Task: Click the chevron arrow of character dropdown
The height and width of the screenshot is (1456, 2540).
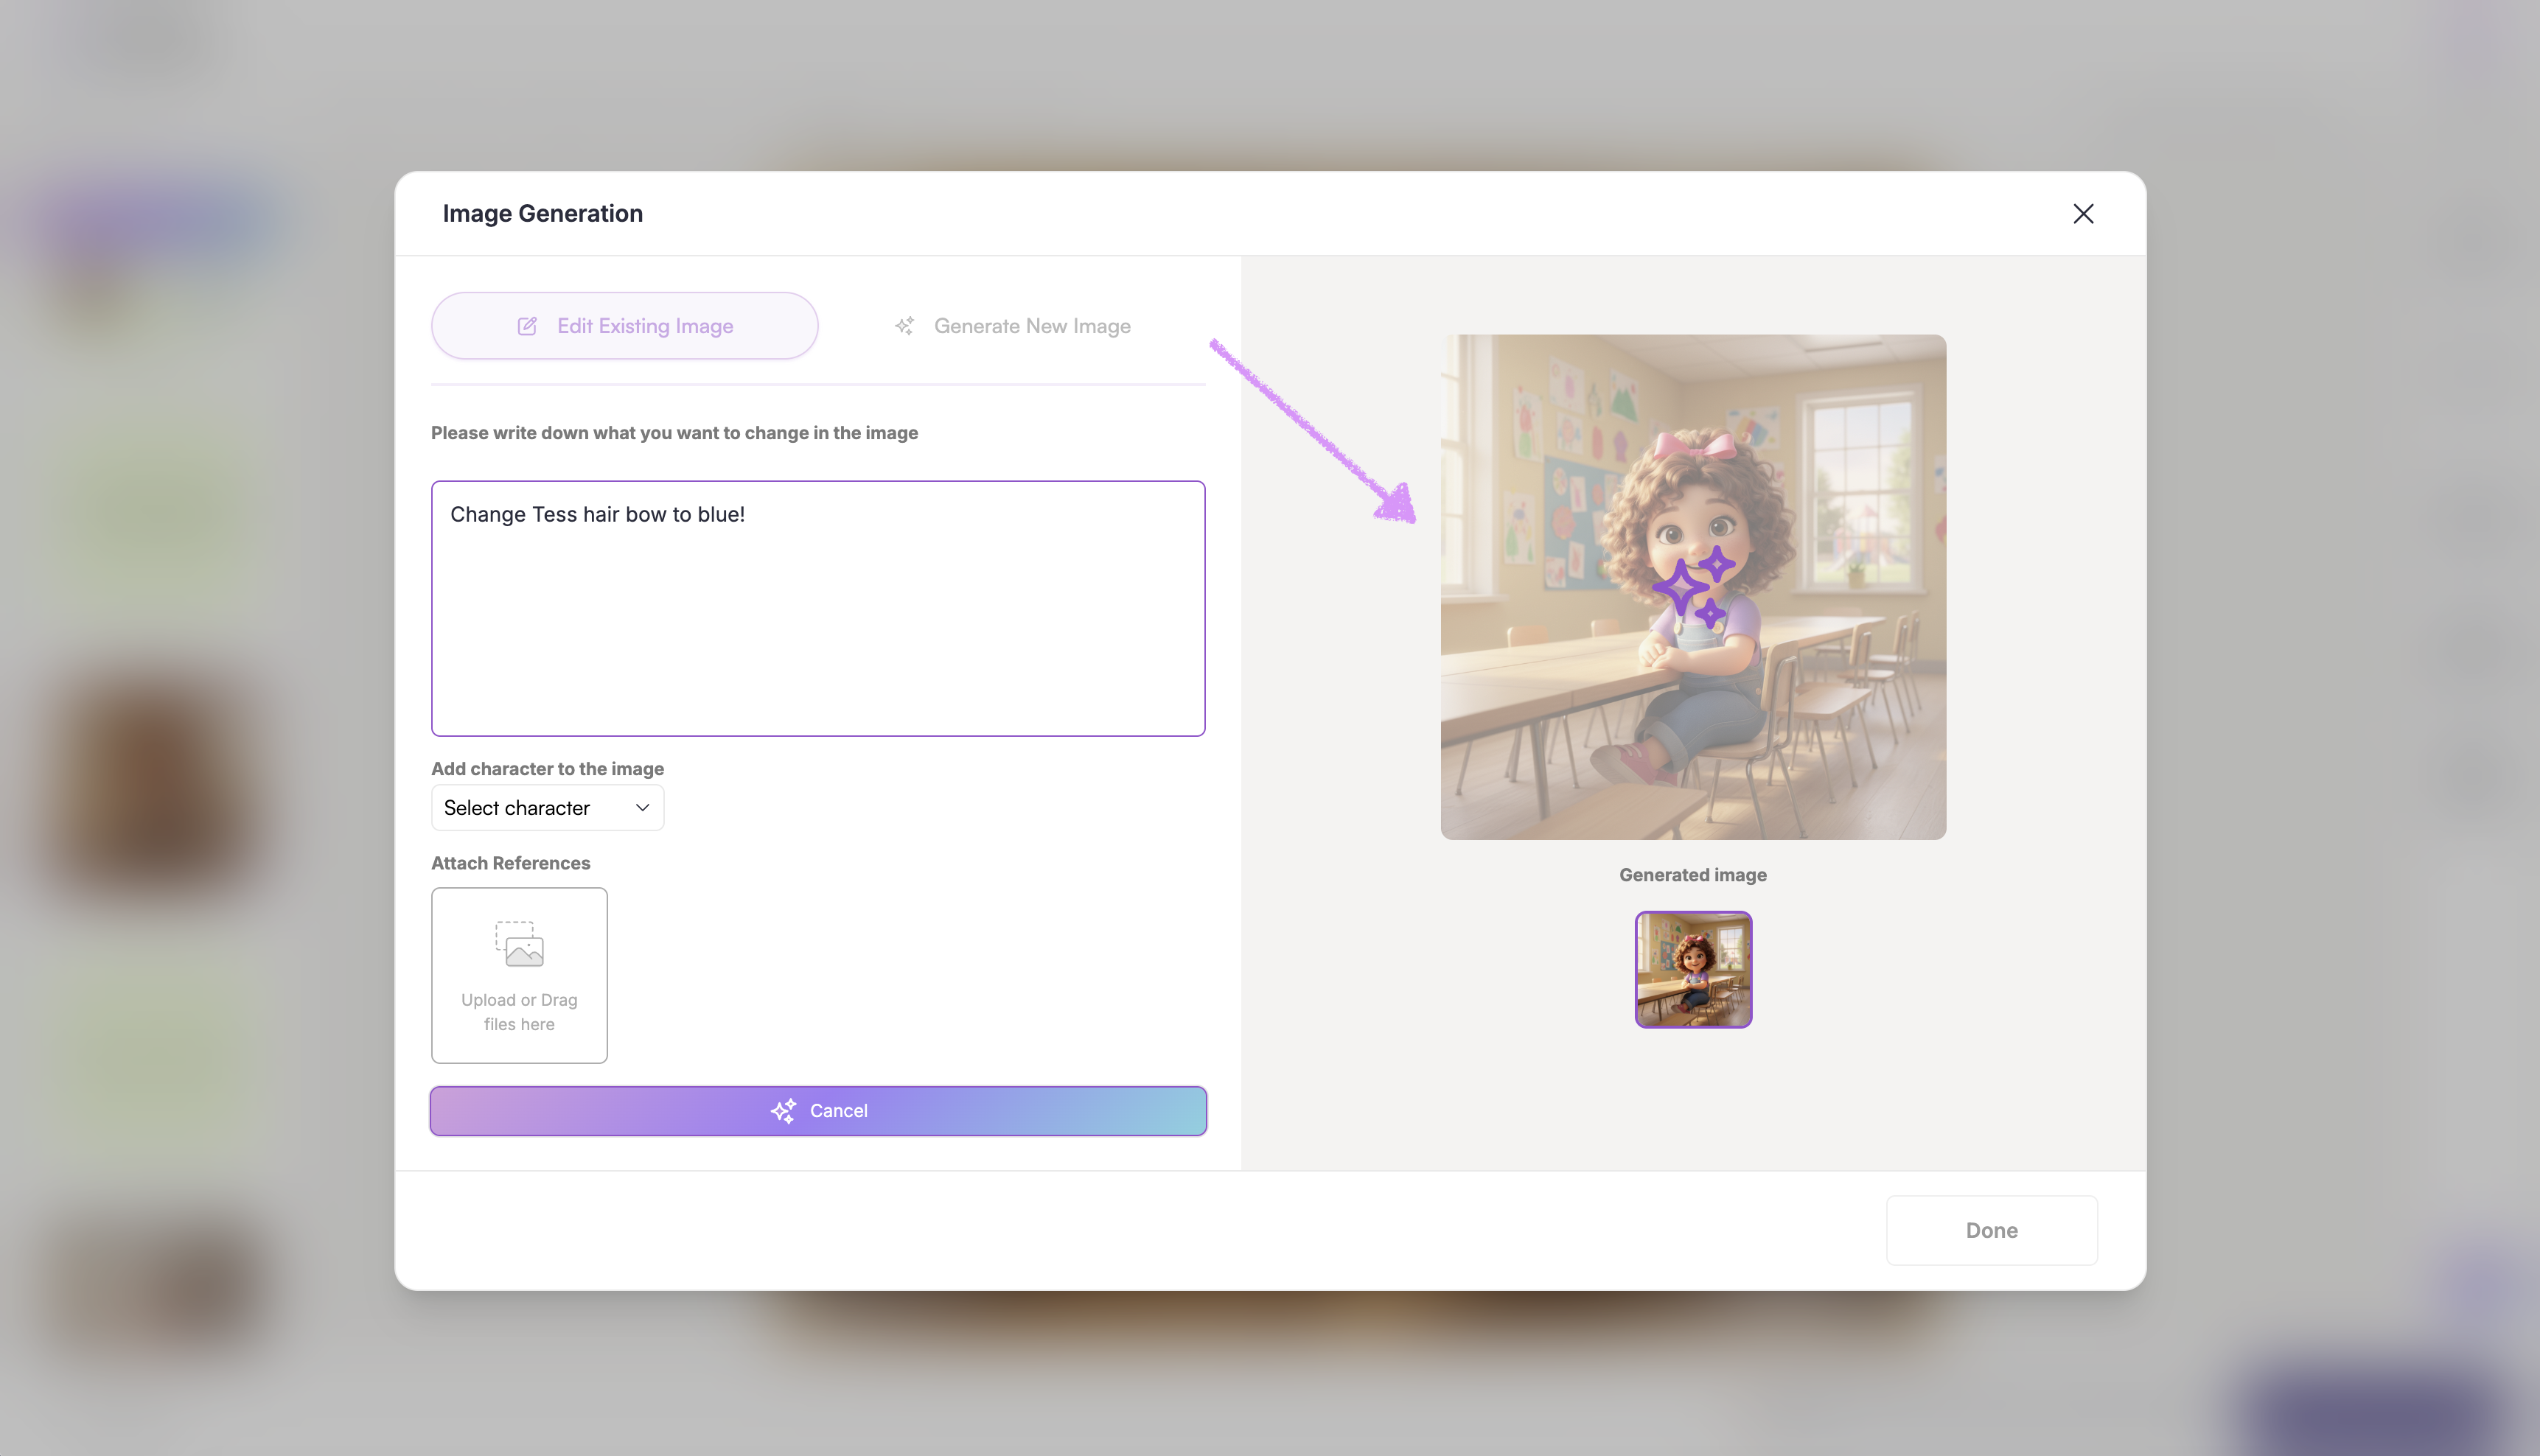Action: (x=642, y=808)
